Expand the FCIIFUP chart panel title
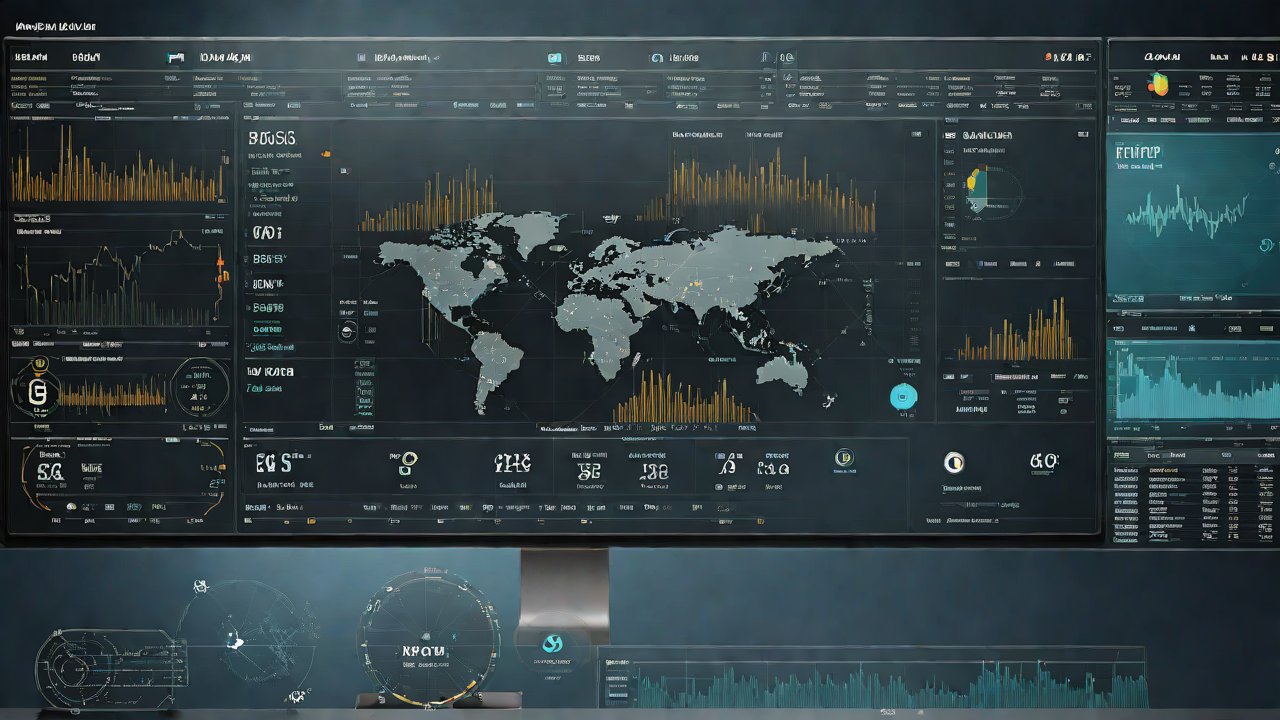 click(x=1140, y=154)
